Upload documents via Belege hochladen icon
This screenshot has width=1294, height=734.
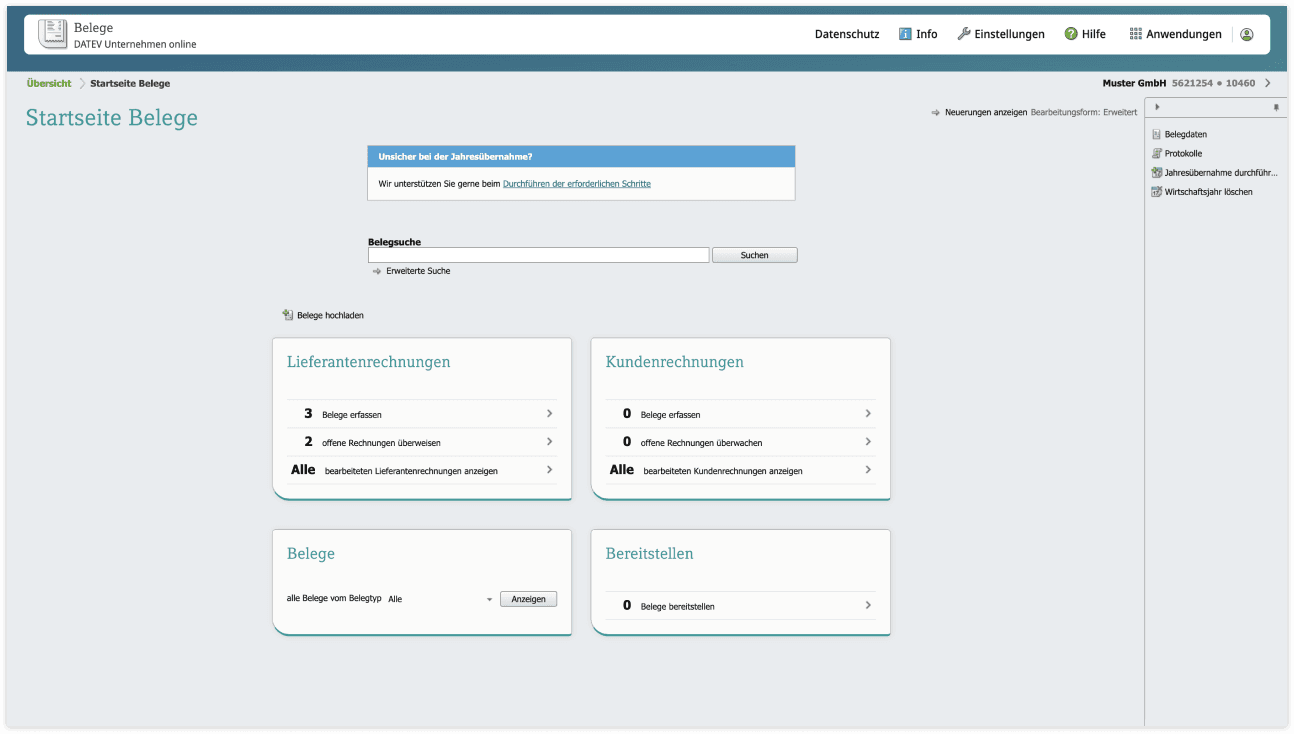click(287, 314)
